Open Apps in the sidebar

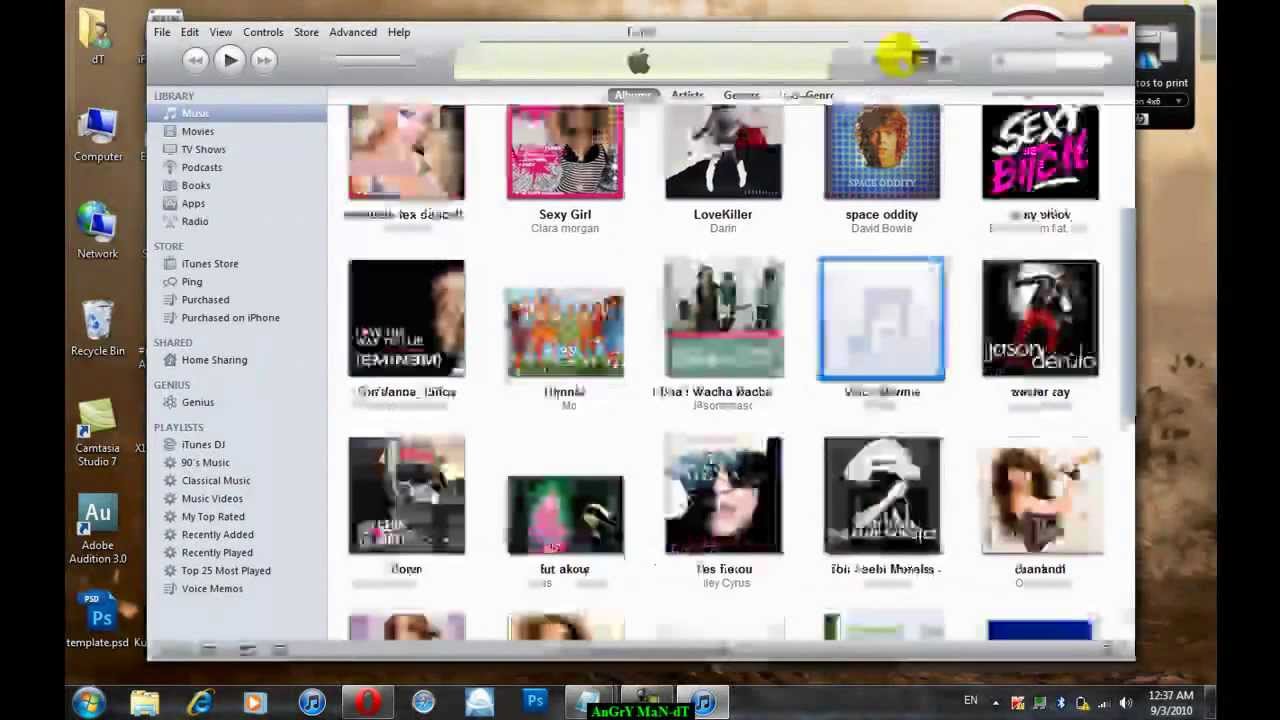pyautogui.click(x=237, y=203)
